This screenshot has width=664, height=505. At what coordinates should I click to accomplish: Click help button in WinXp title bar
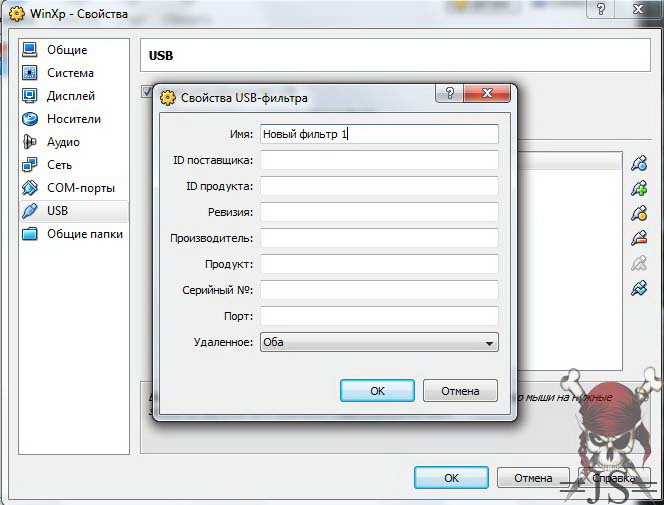[x=600, y=8]
